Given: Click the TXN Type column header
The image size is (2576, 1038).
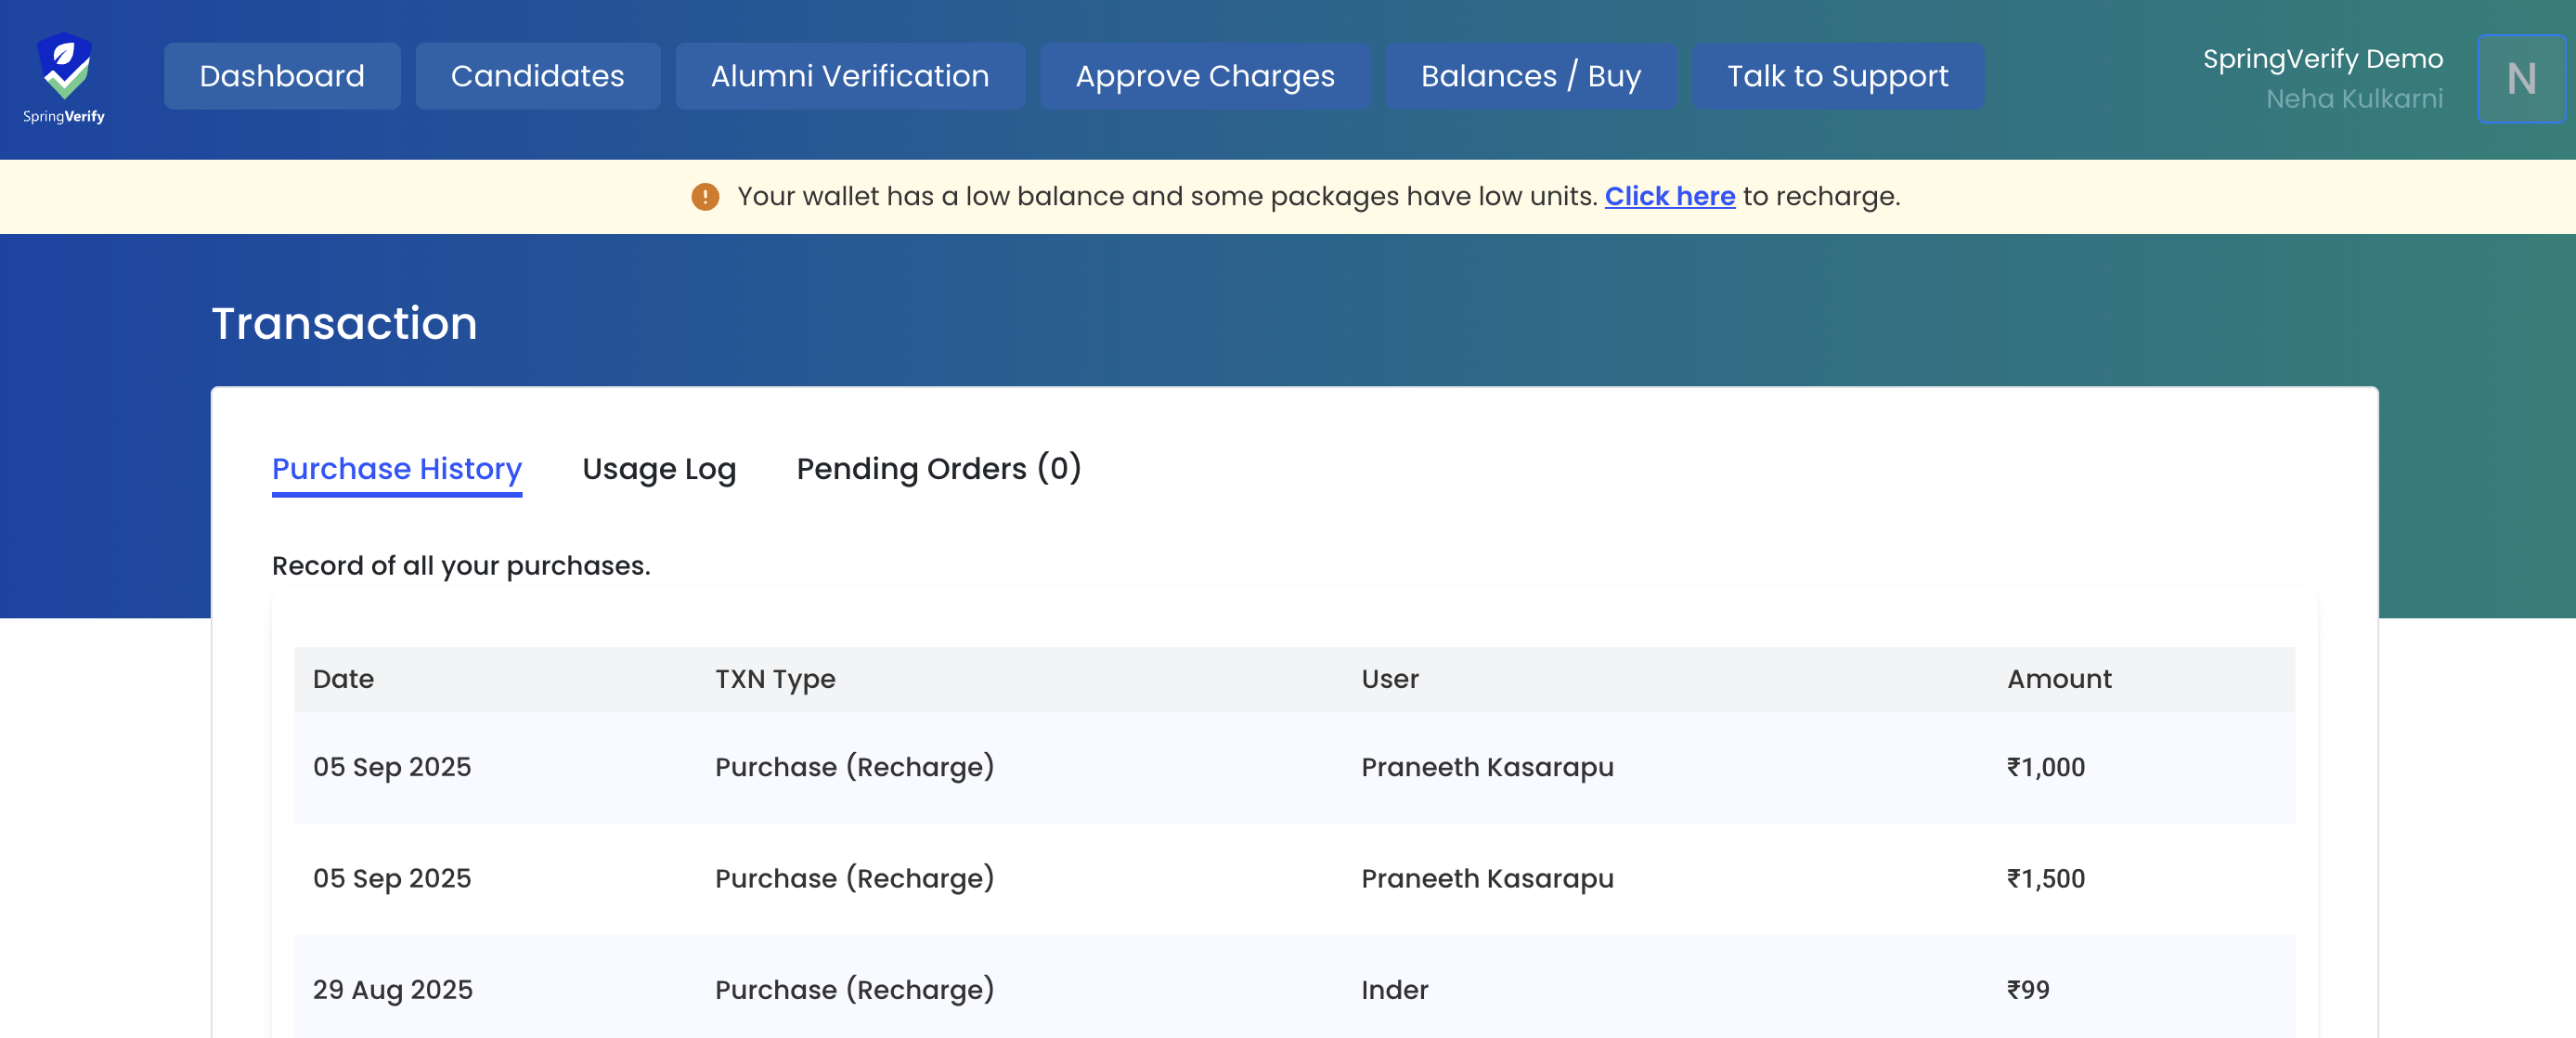Looking at the screenshot, I should 775,679.
